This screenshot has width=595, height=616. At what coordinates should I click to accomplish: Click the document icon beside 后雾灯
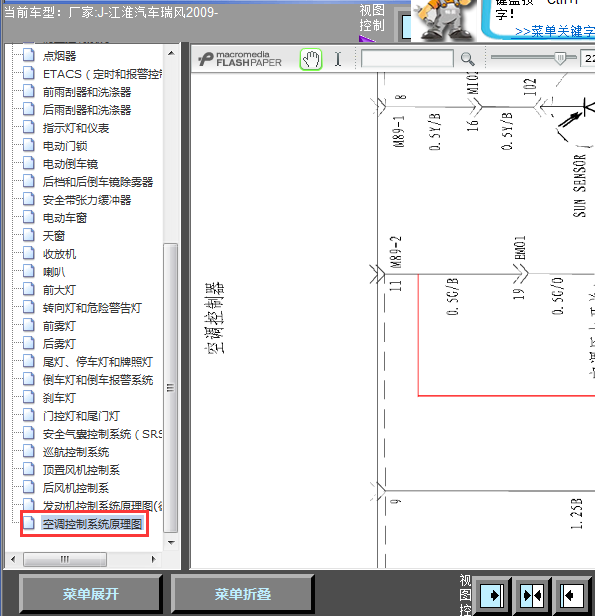(29, 343)
